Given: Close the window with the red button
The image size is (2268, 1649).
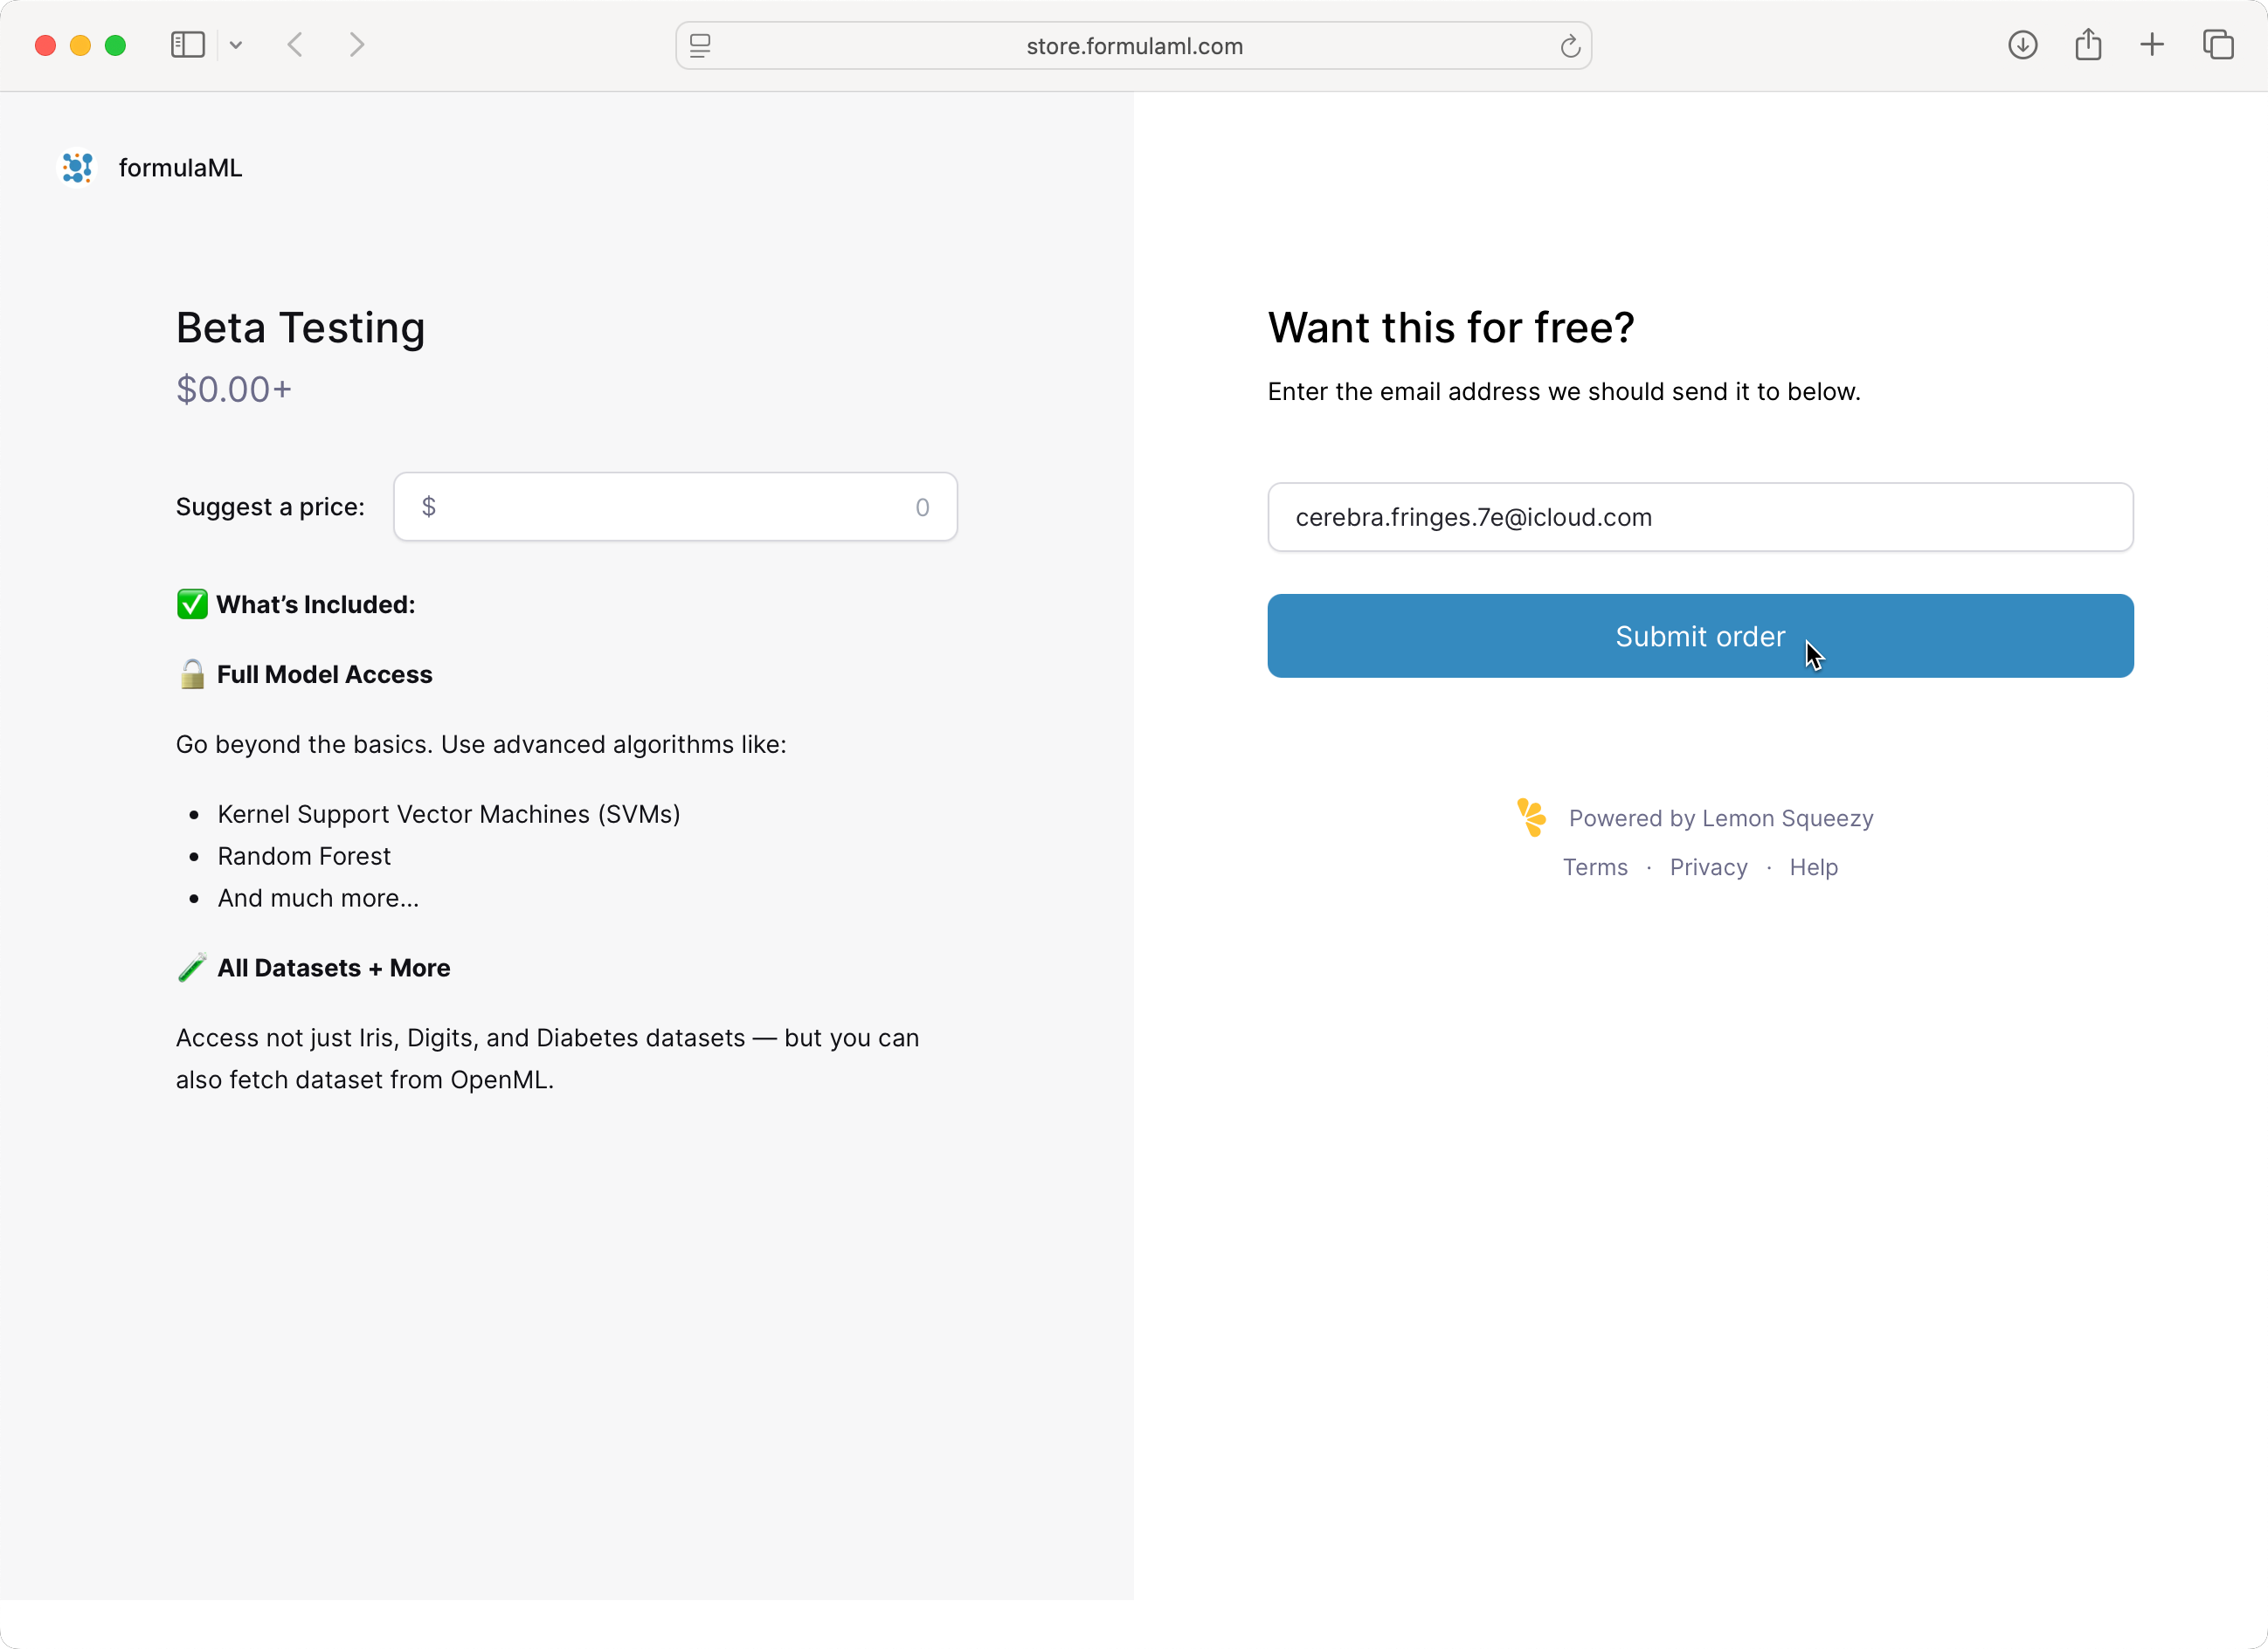Looking at the screenshot, I should point(45,45).
